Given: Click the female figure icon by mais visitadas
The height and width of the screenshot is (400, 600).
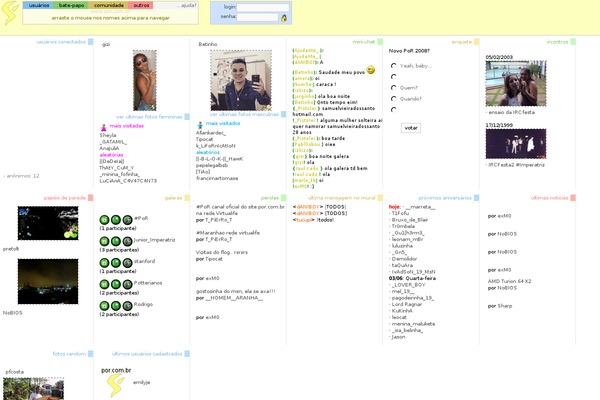Looking at the screenshot, I should pos(104,127).
